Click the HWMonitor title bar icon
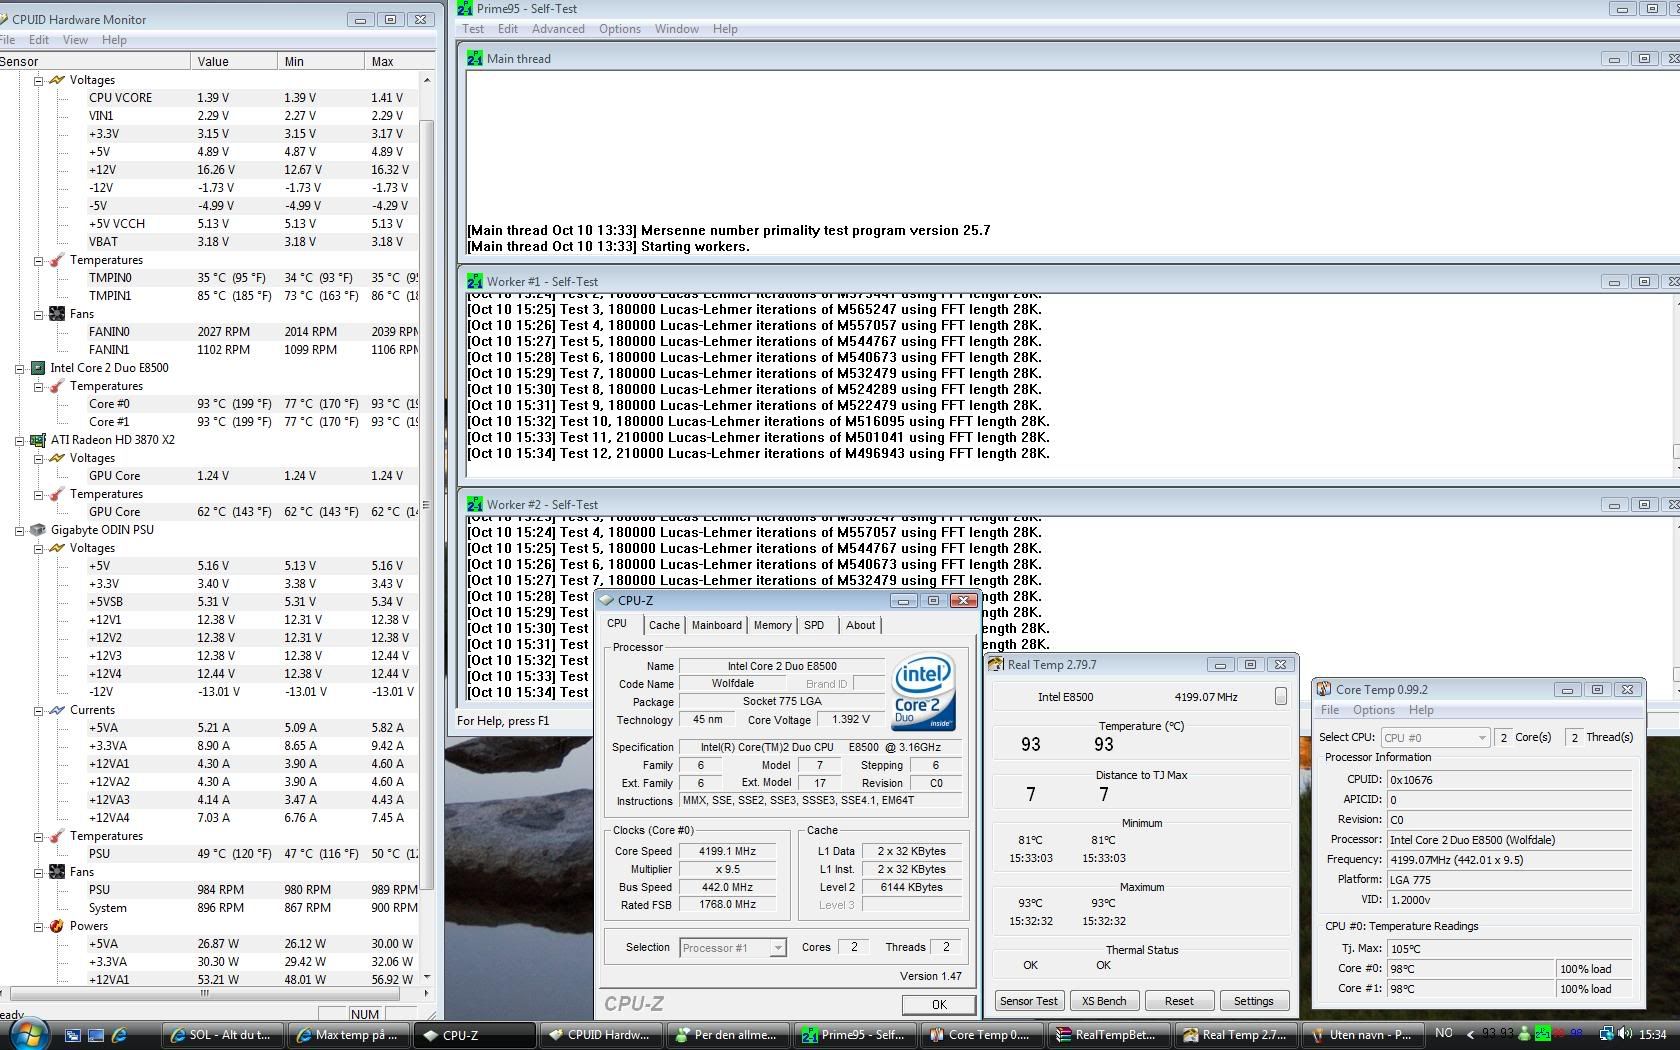 click(3, 19)
